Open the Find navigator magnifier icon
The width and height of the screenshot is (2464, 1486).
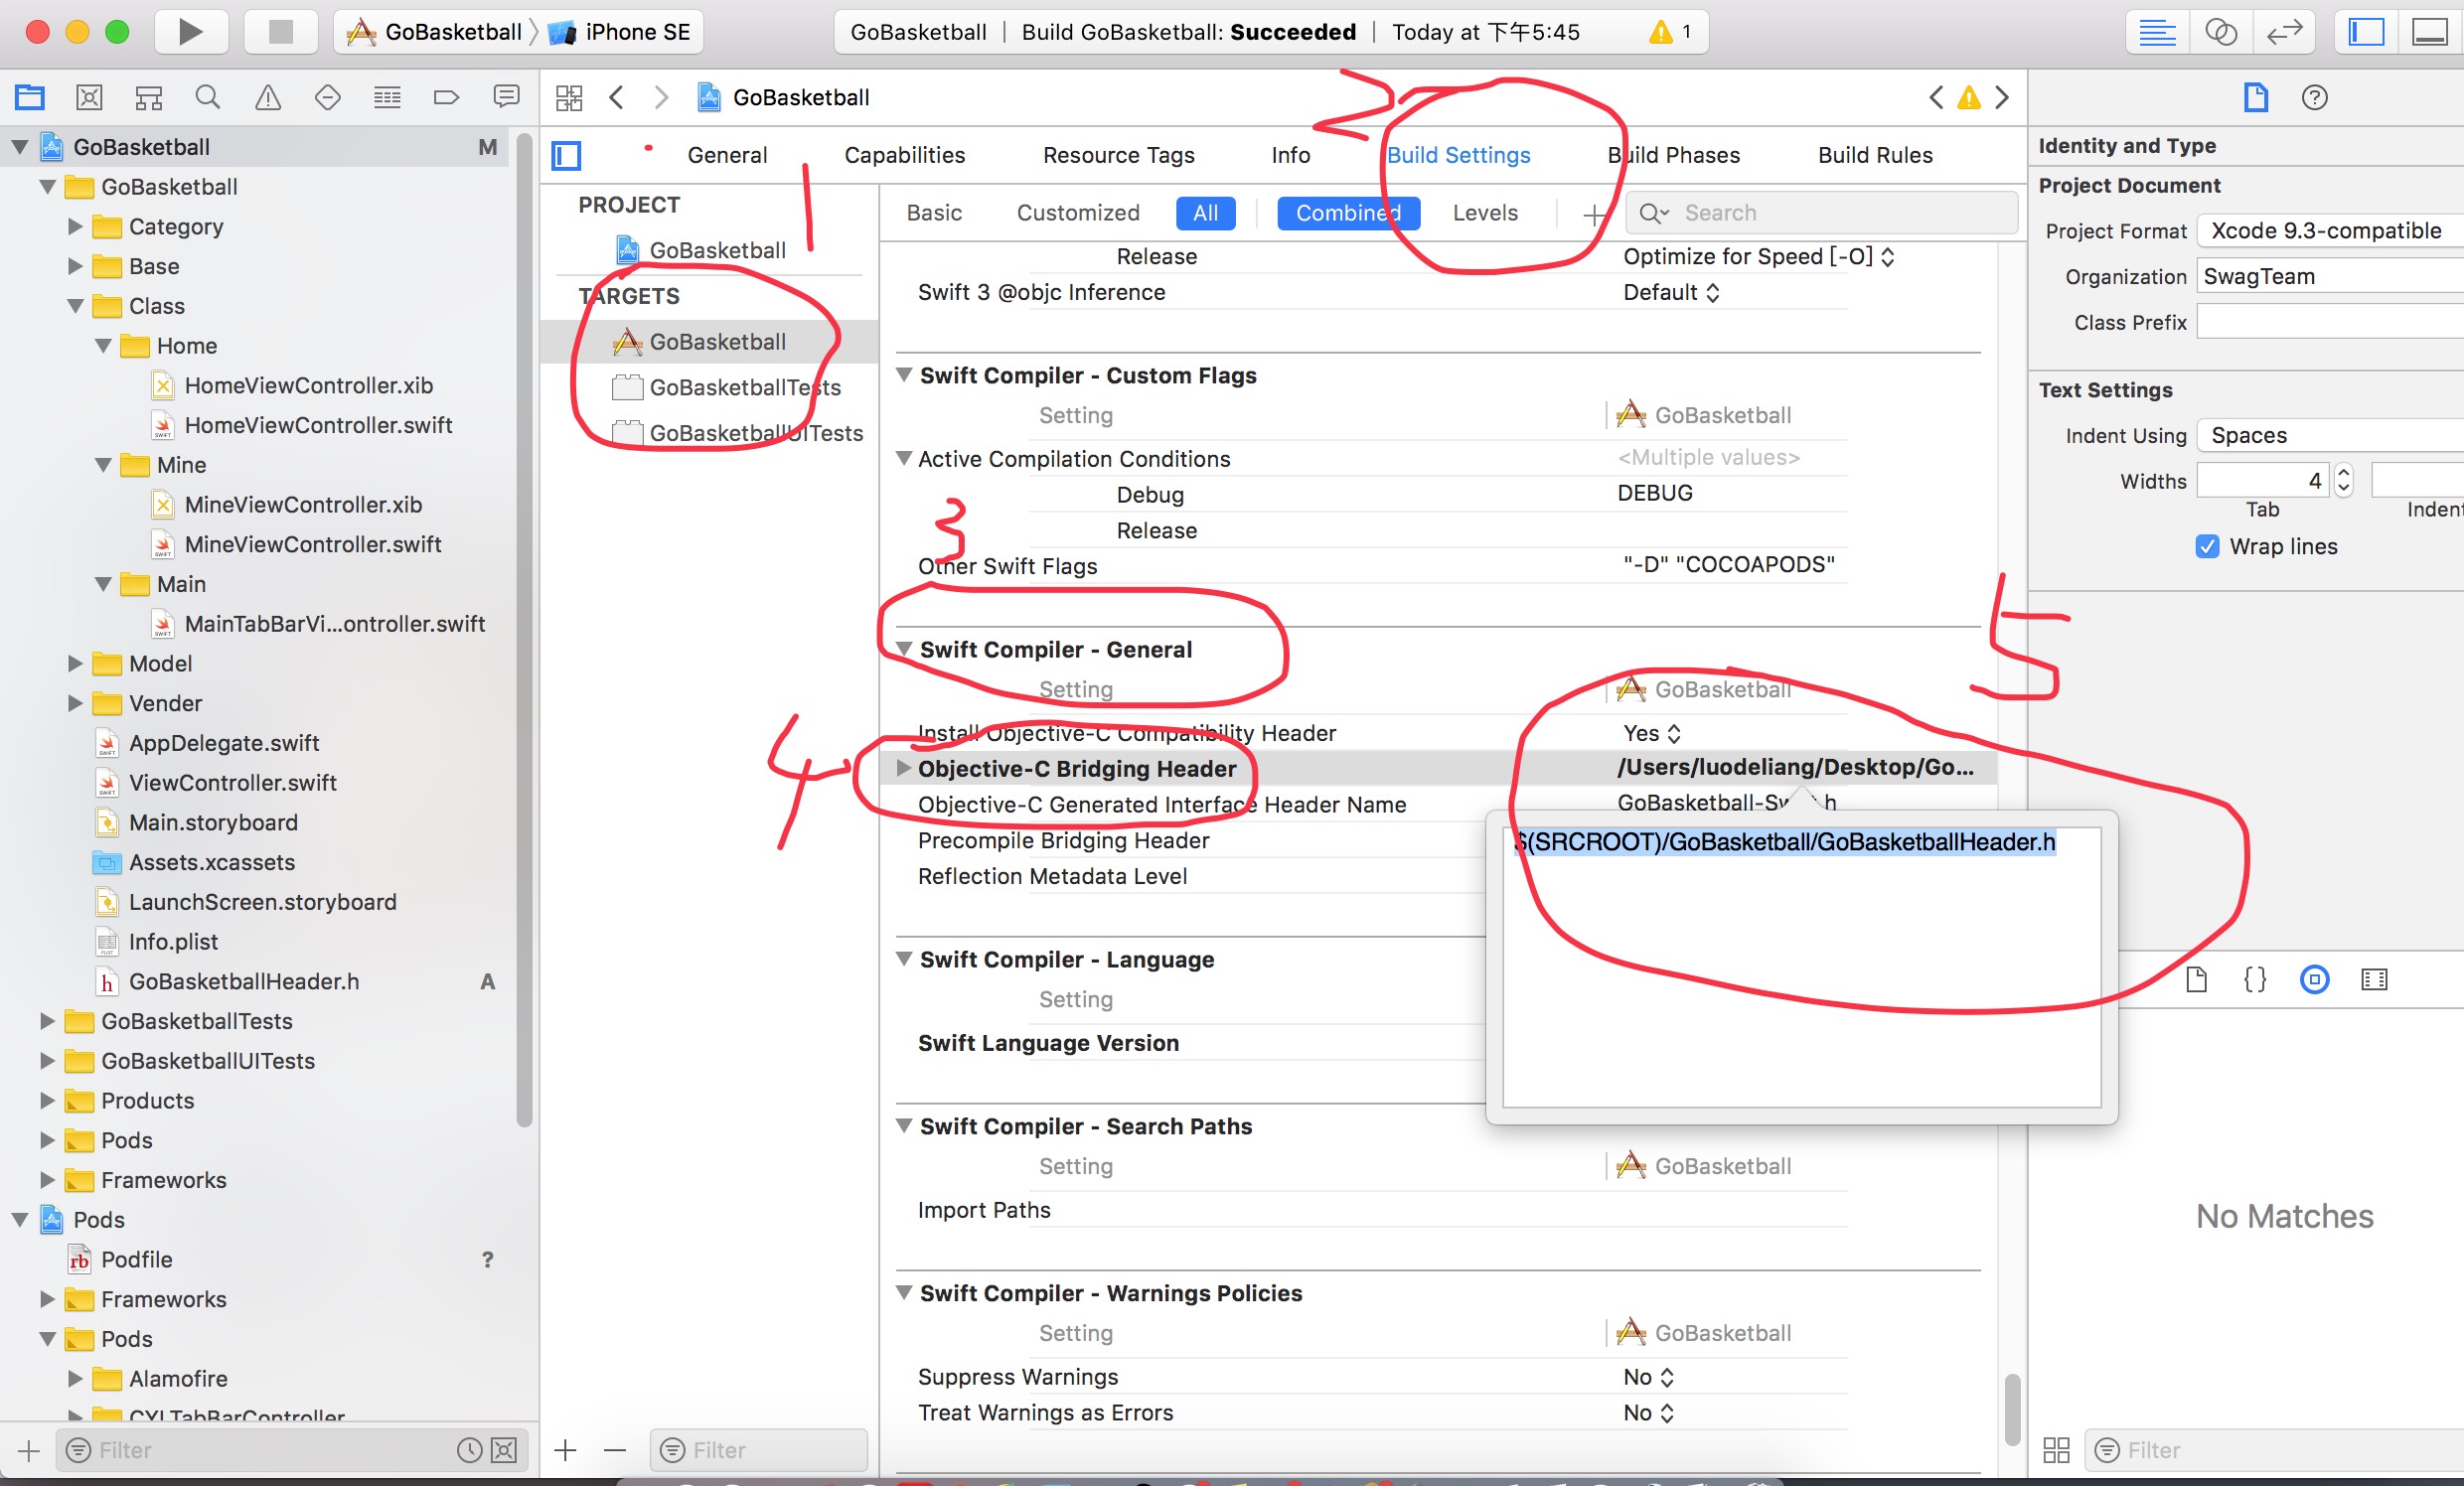(207, 97)
